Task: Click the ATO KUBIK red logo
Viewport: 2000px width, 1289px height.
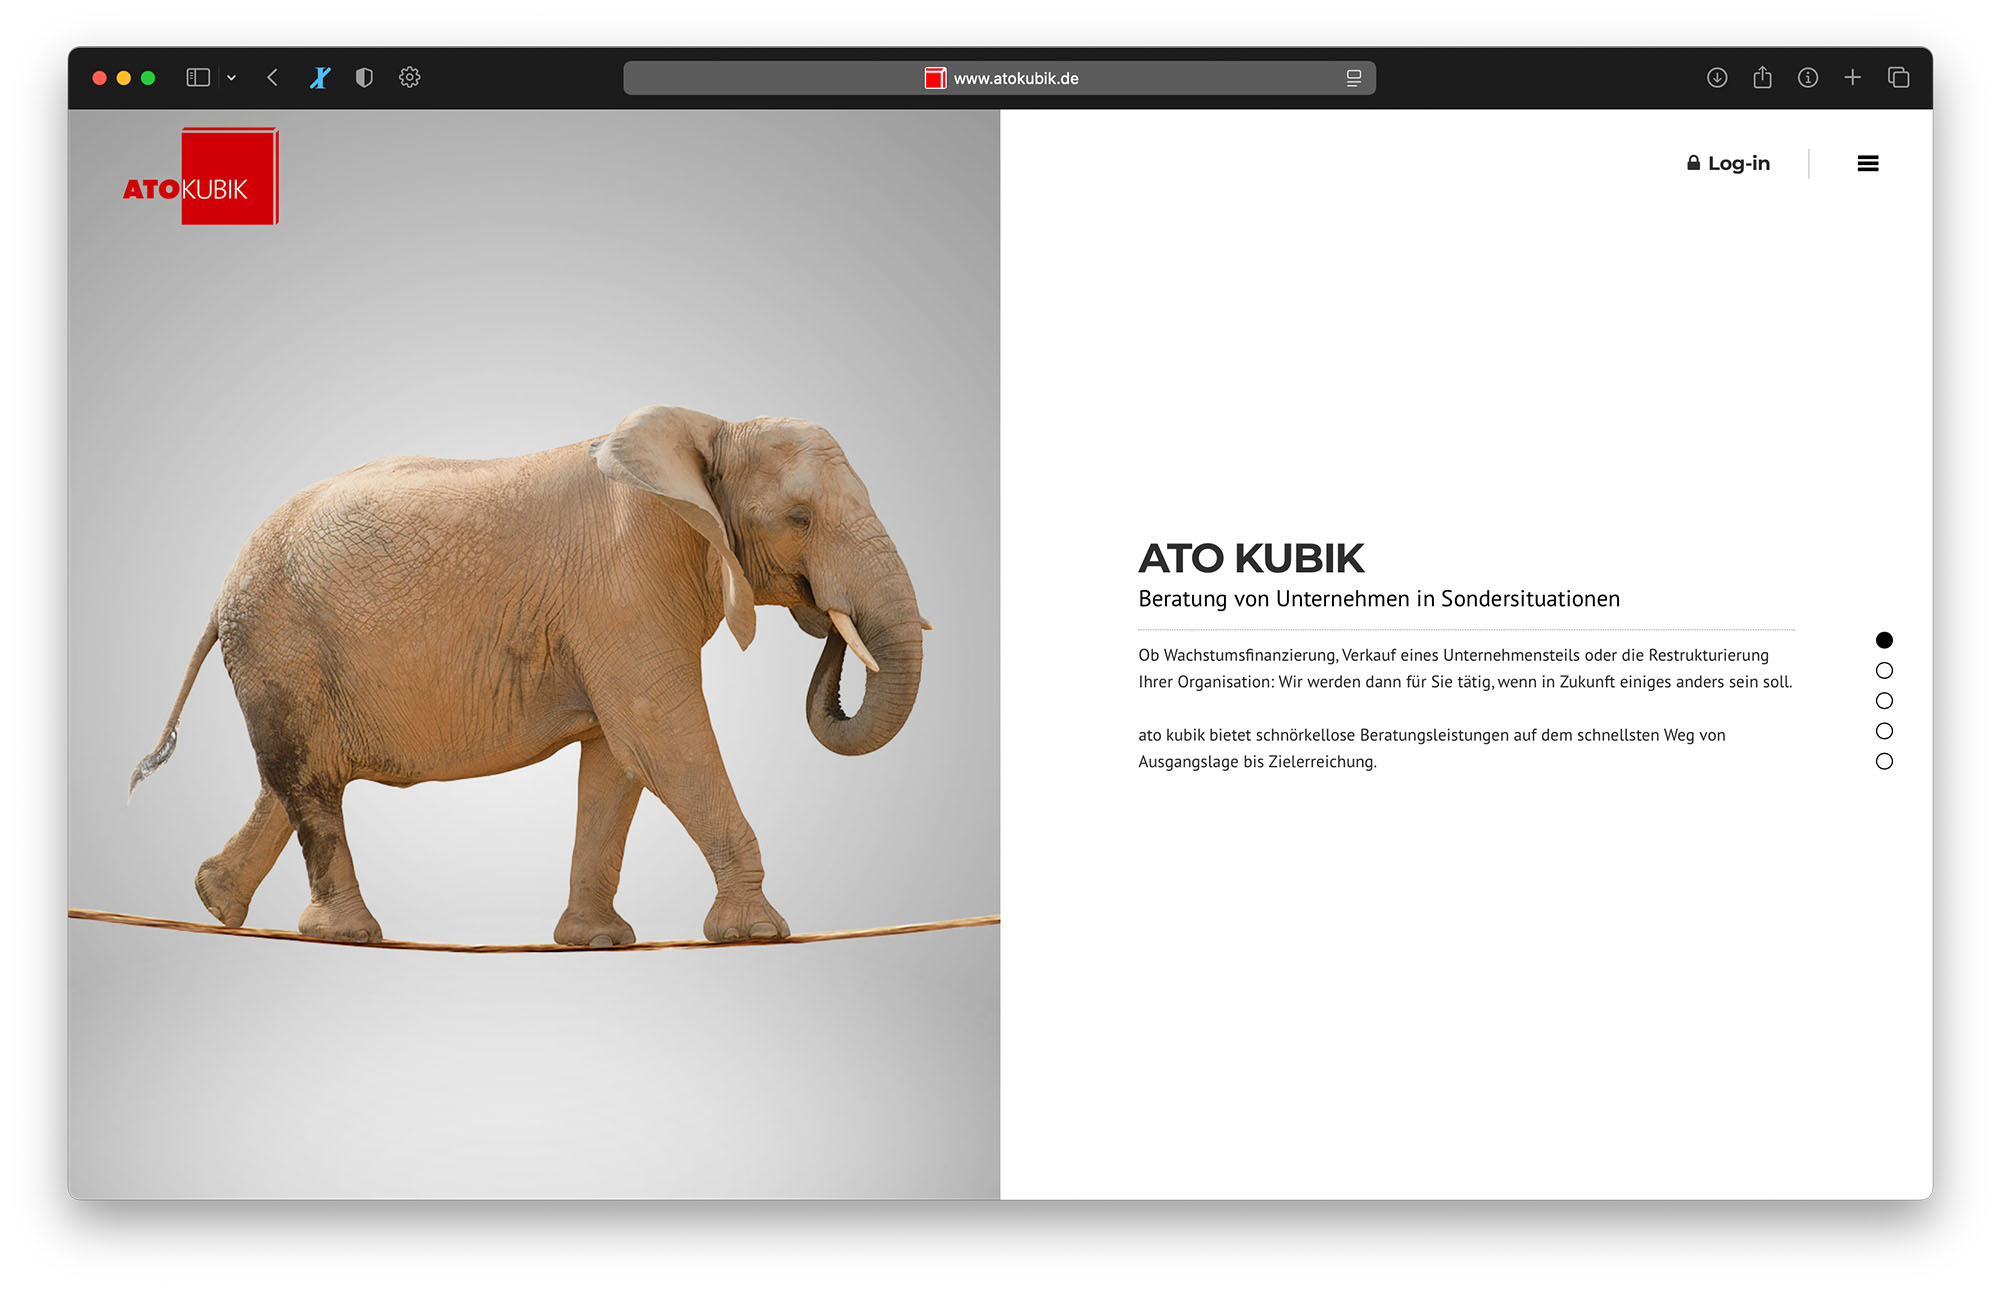Action: [200, 177]
